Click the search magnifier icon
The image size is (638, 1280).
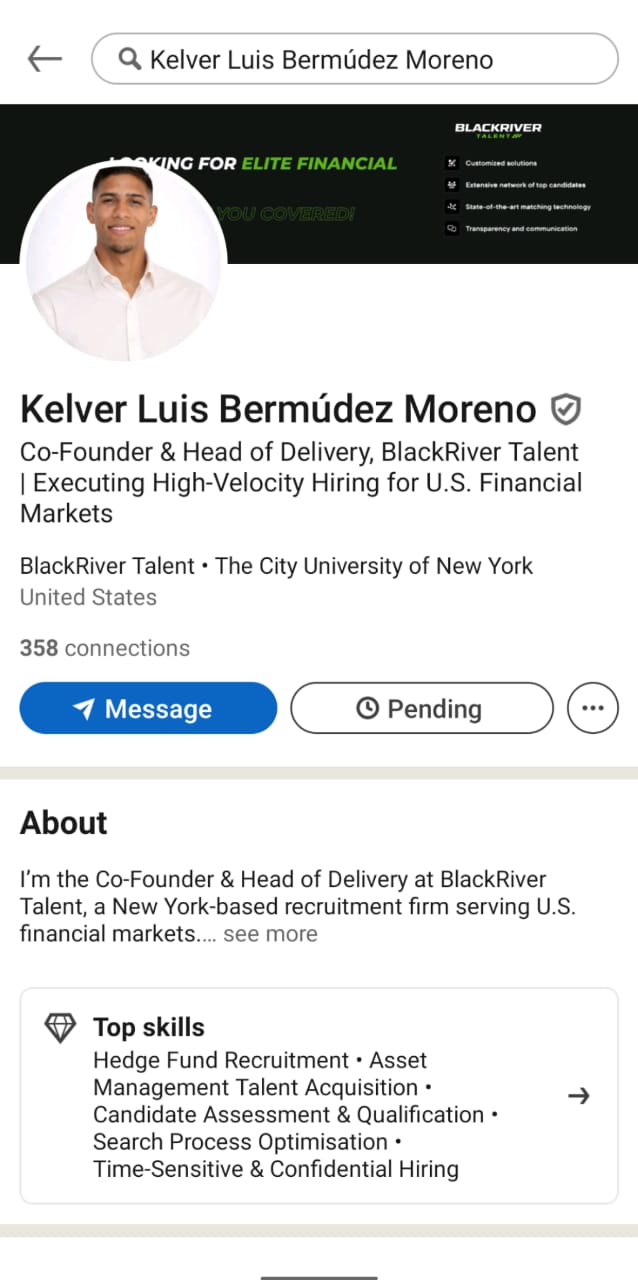(x=129, y=60)
